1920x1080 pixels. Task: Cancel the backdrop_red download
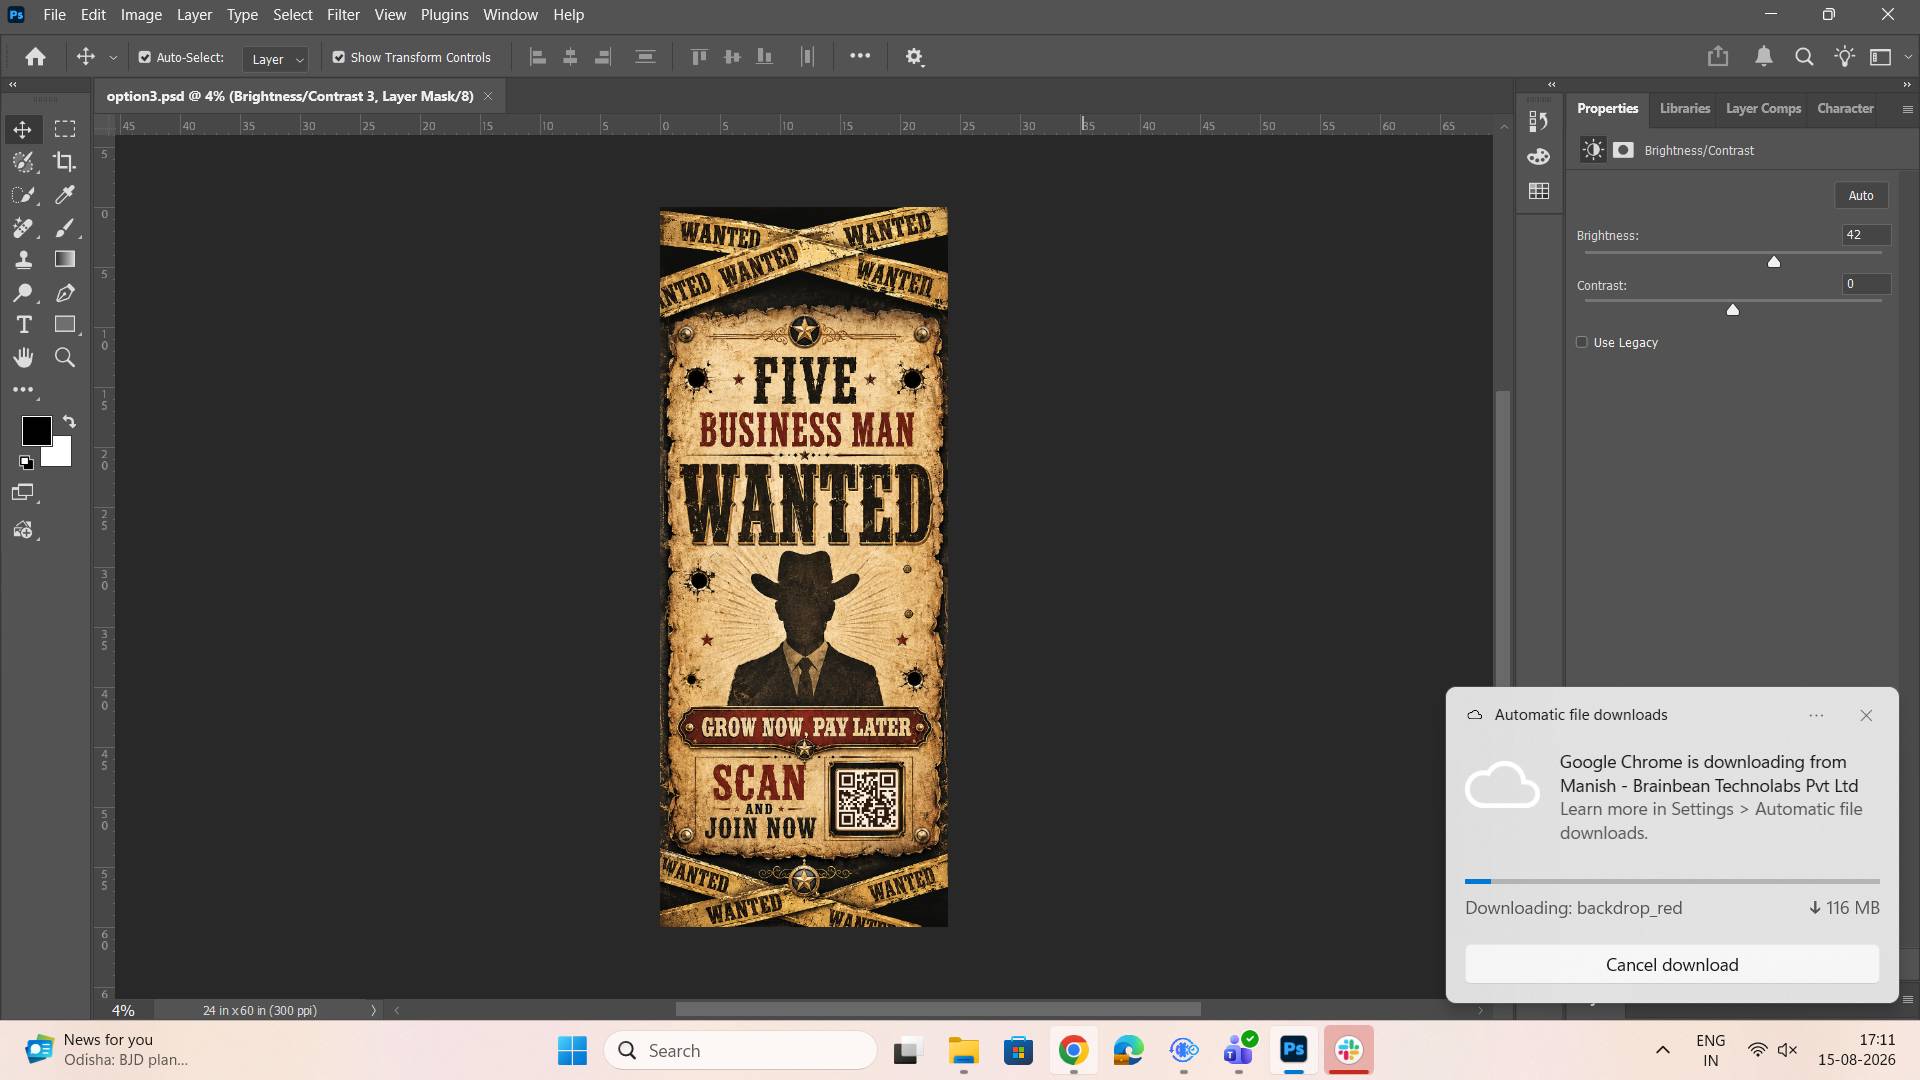pyautogui.click(x=1672, y=965)
